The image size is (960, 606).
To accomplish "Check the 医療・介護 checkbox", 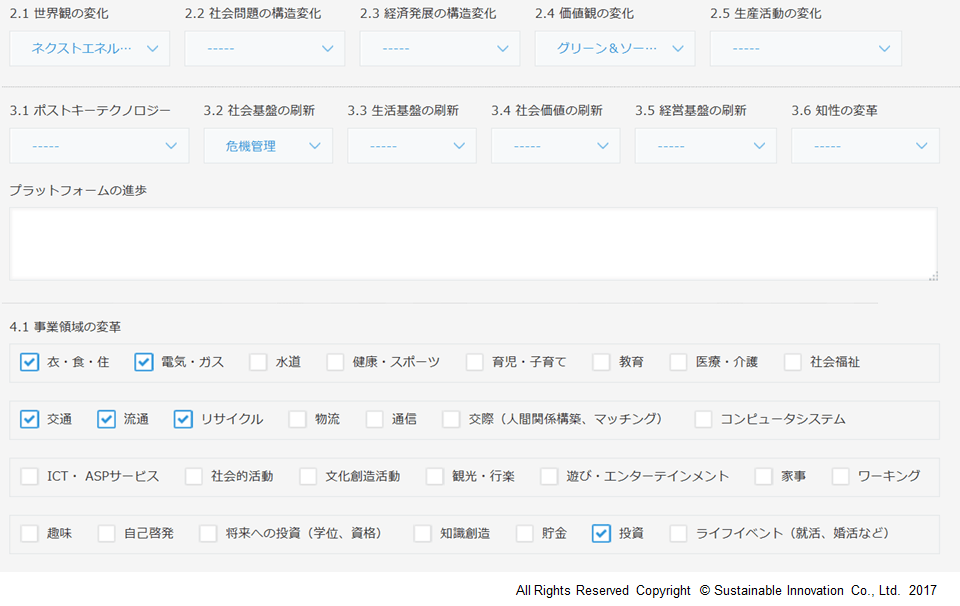I will coord(679,362).
